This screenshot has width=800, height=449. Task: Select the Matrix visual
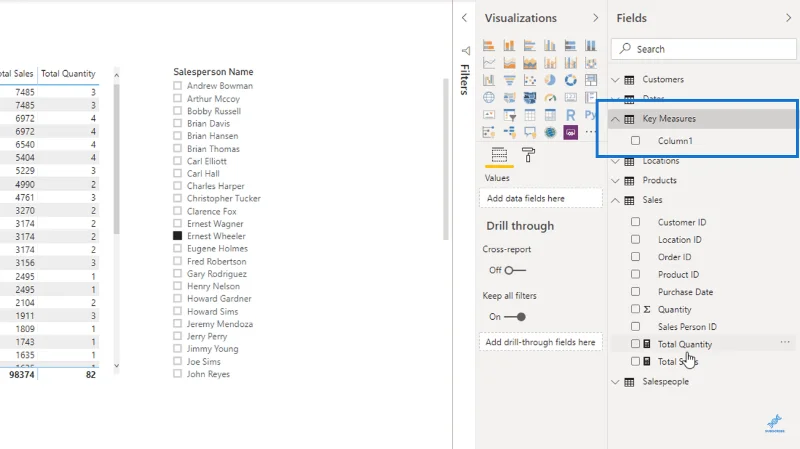(550, 115)
